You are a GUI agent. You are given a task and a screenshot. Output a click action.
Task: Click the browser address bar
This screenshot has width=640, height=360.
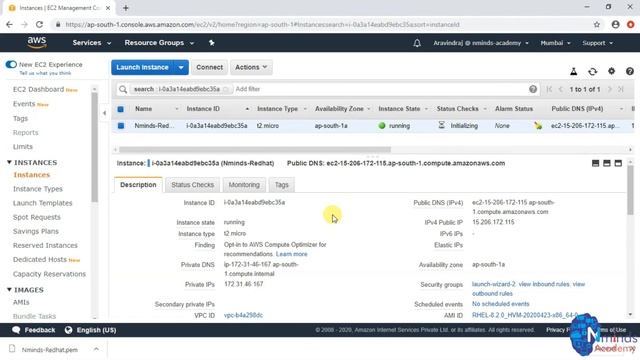(262, 24)
